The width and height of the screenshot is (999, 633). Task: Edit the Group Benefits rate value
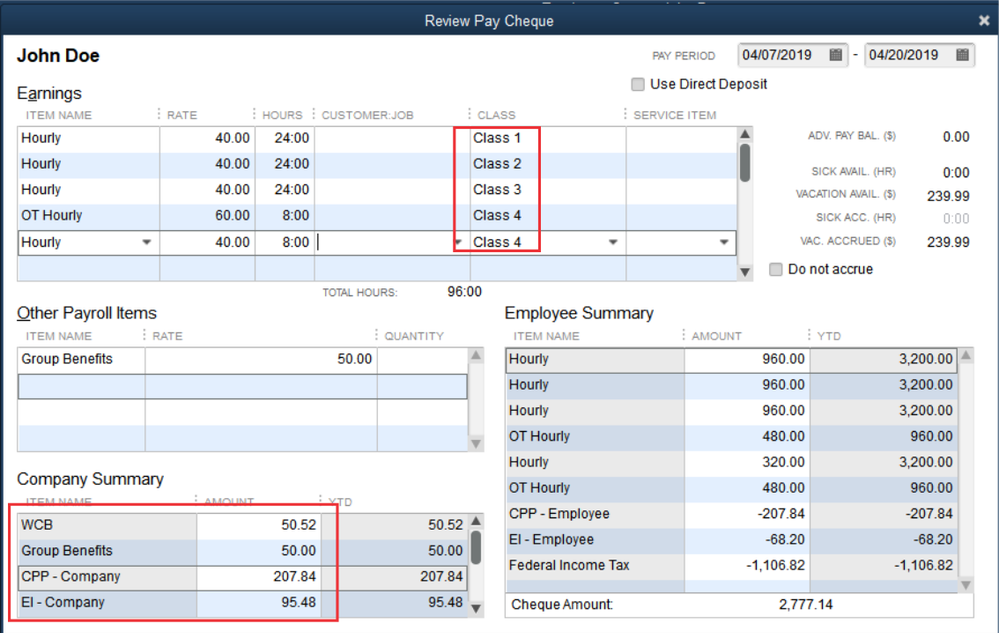pos(260,360)
